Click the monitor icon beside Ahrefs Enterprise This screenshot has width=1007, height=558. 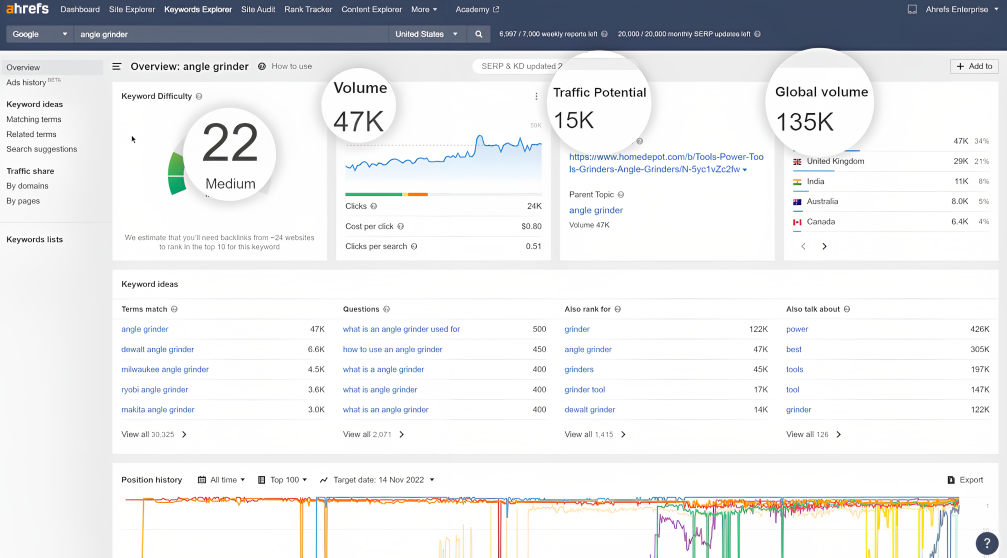(x=912, y=10)
